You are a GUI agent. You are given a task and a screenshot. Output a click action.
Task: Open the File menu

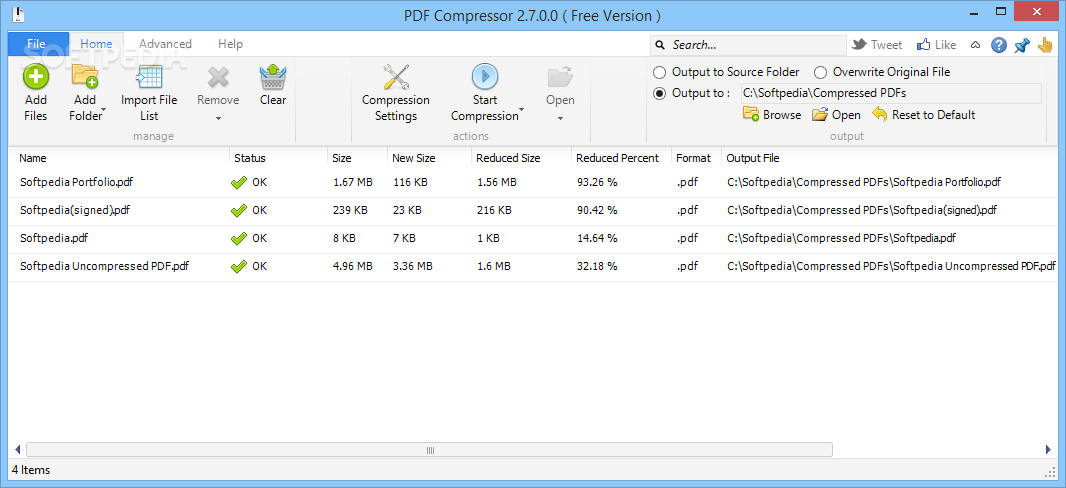tap(38, 44)
